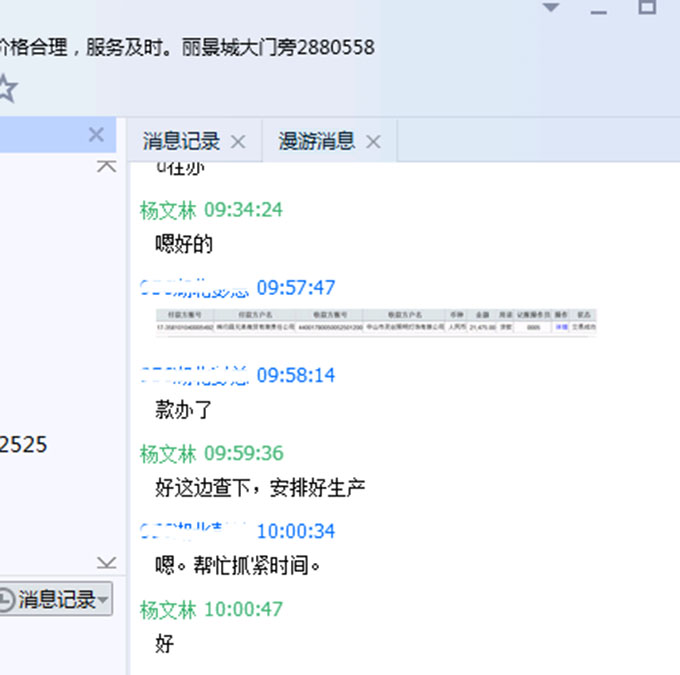Open the bank transfer screenshot thumbnail
Viewport: 680px width, 675px height.
click(376, 323)
